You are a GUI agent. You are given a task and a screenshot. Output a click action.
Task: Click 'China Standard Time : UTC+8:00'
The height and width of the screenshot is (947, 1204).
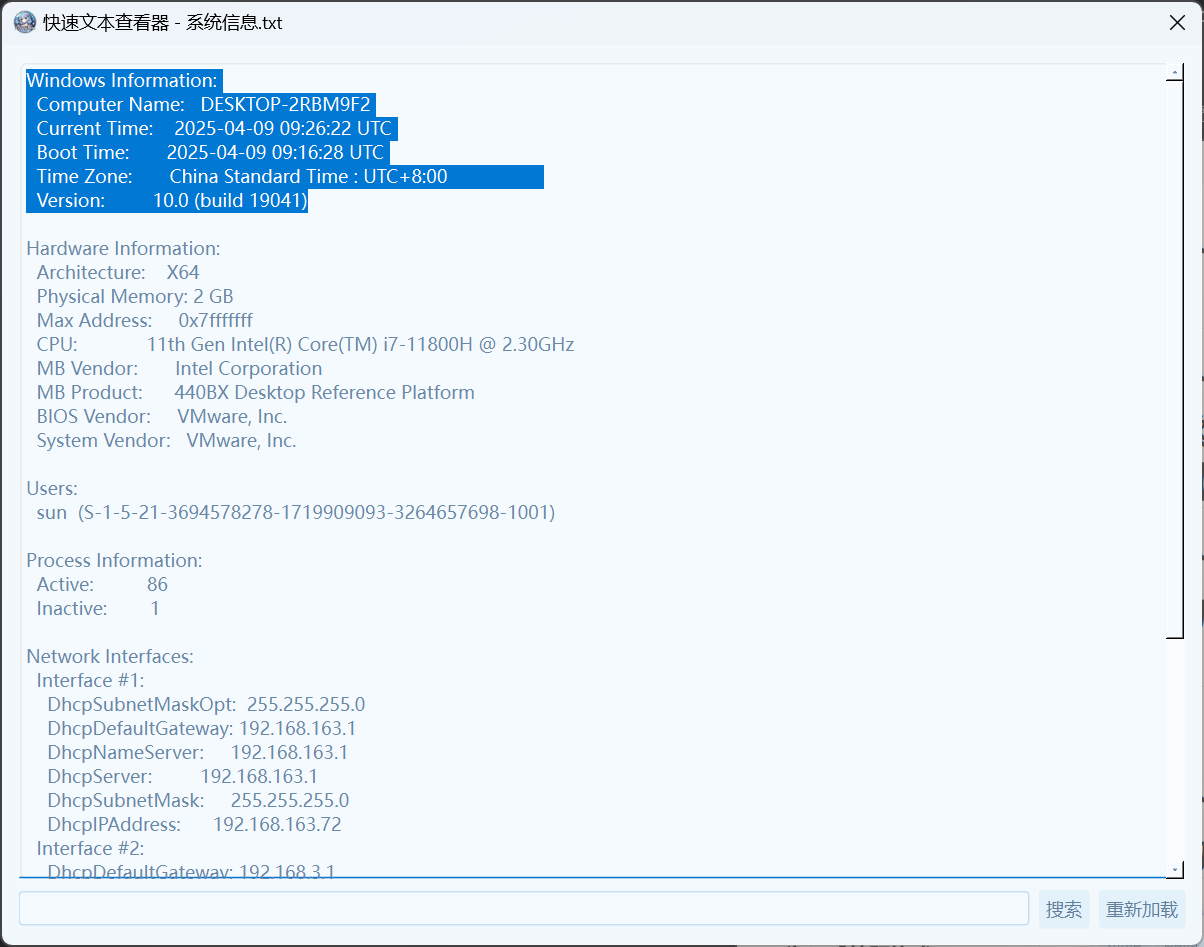pos(308,177)
